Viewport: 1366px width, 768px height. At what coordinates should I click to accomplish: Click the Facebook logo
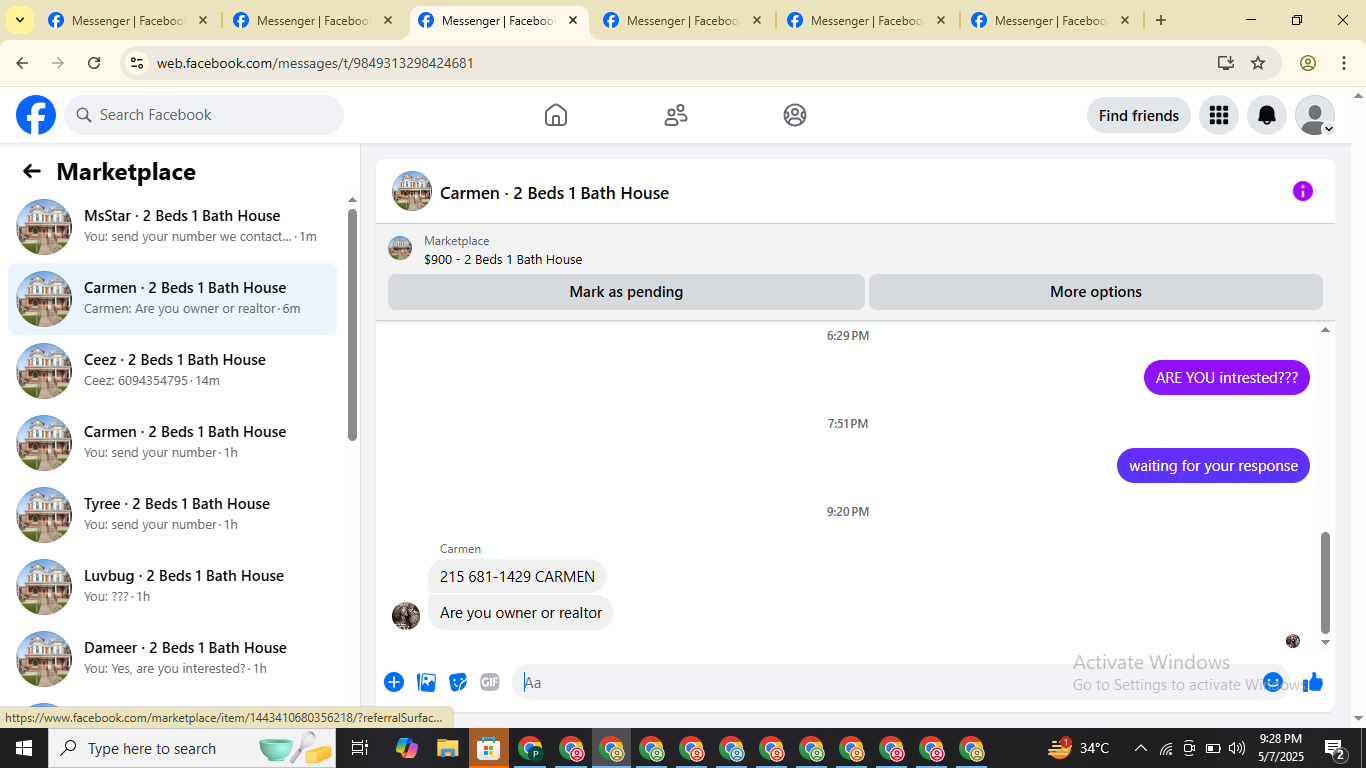pos(36,115)
